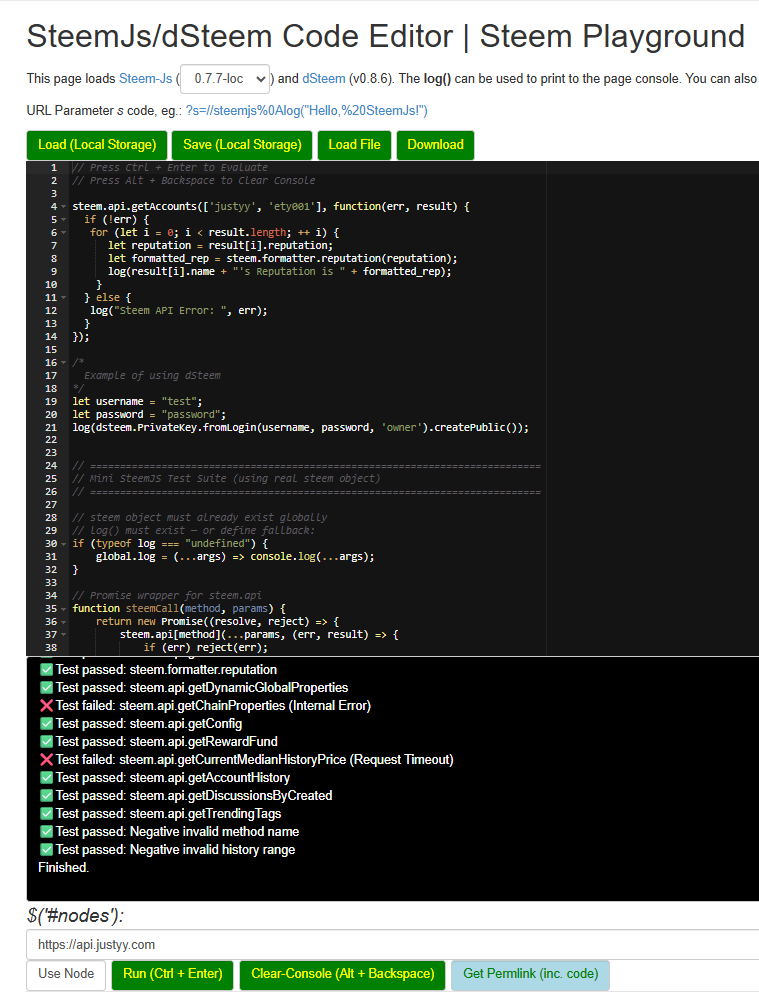759x996 pixels.
Task: Collapse callback fold at line 37
Action: 64,635
